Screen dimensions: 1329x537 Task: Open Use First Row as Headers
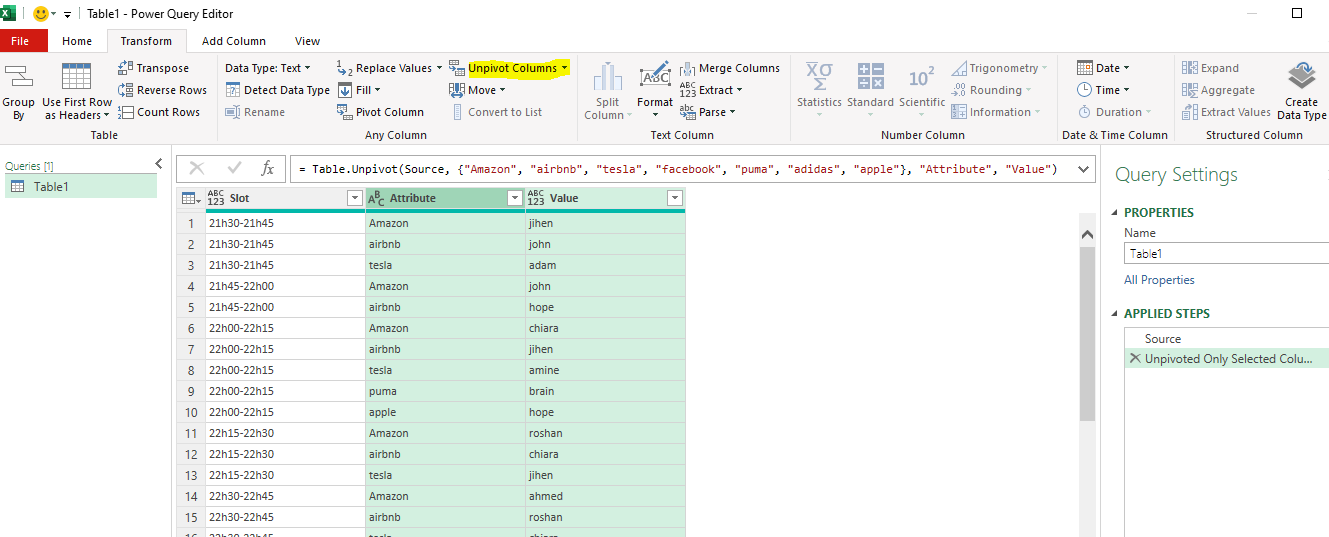point(77,91)
